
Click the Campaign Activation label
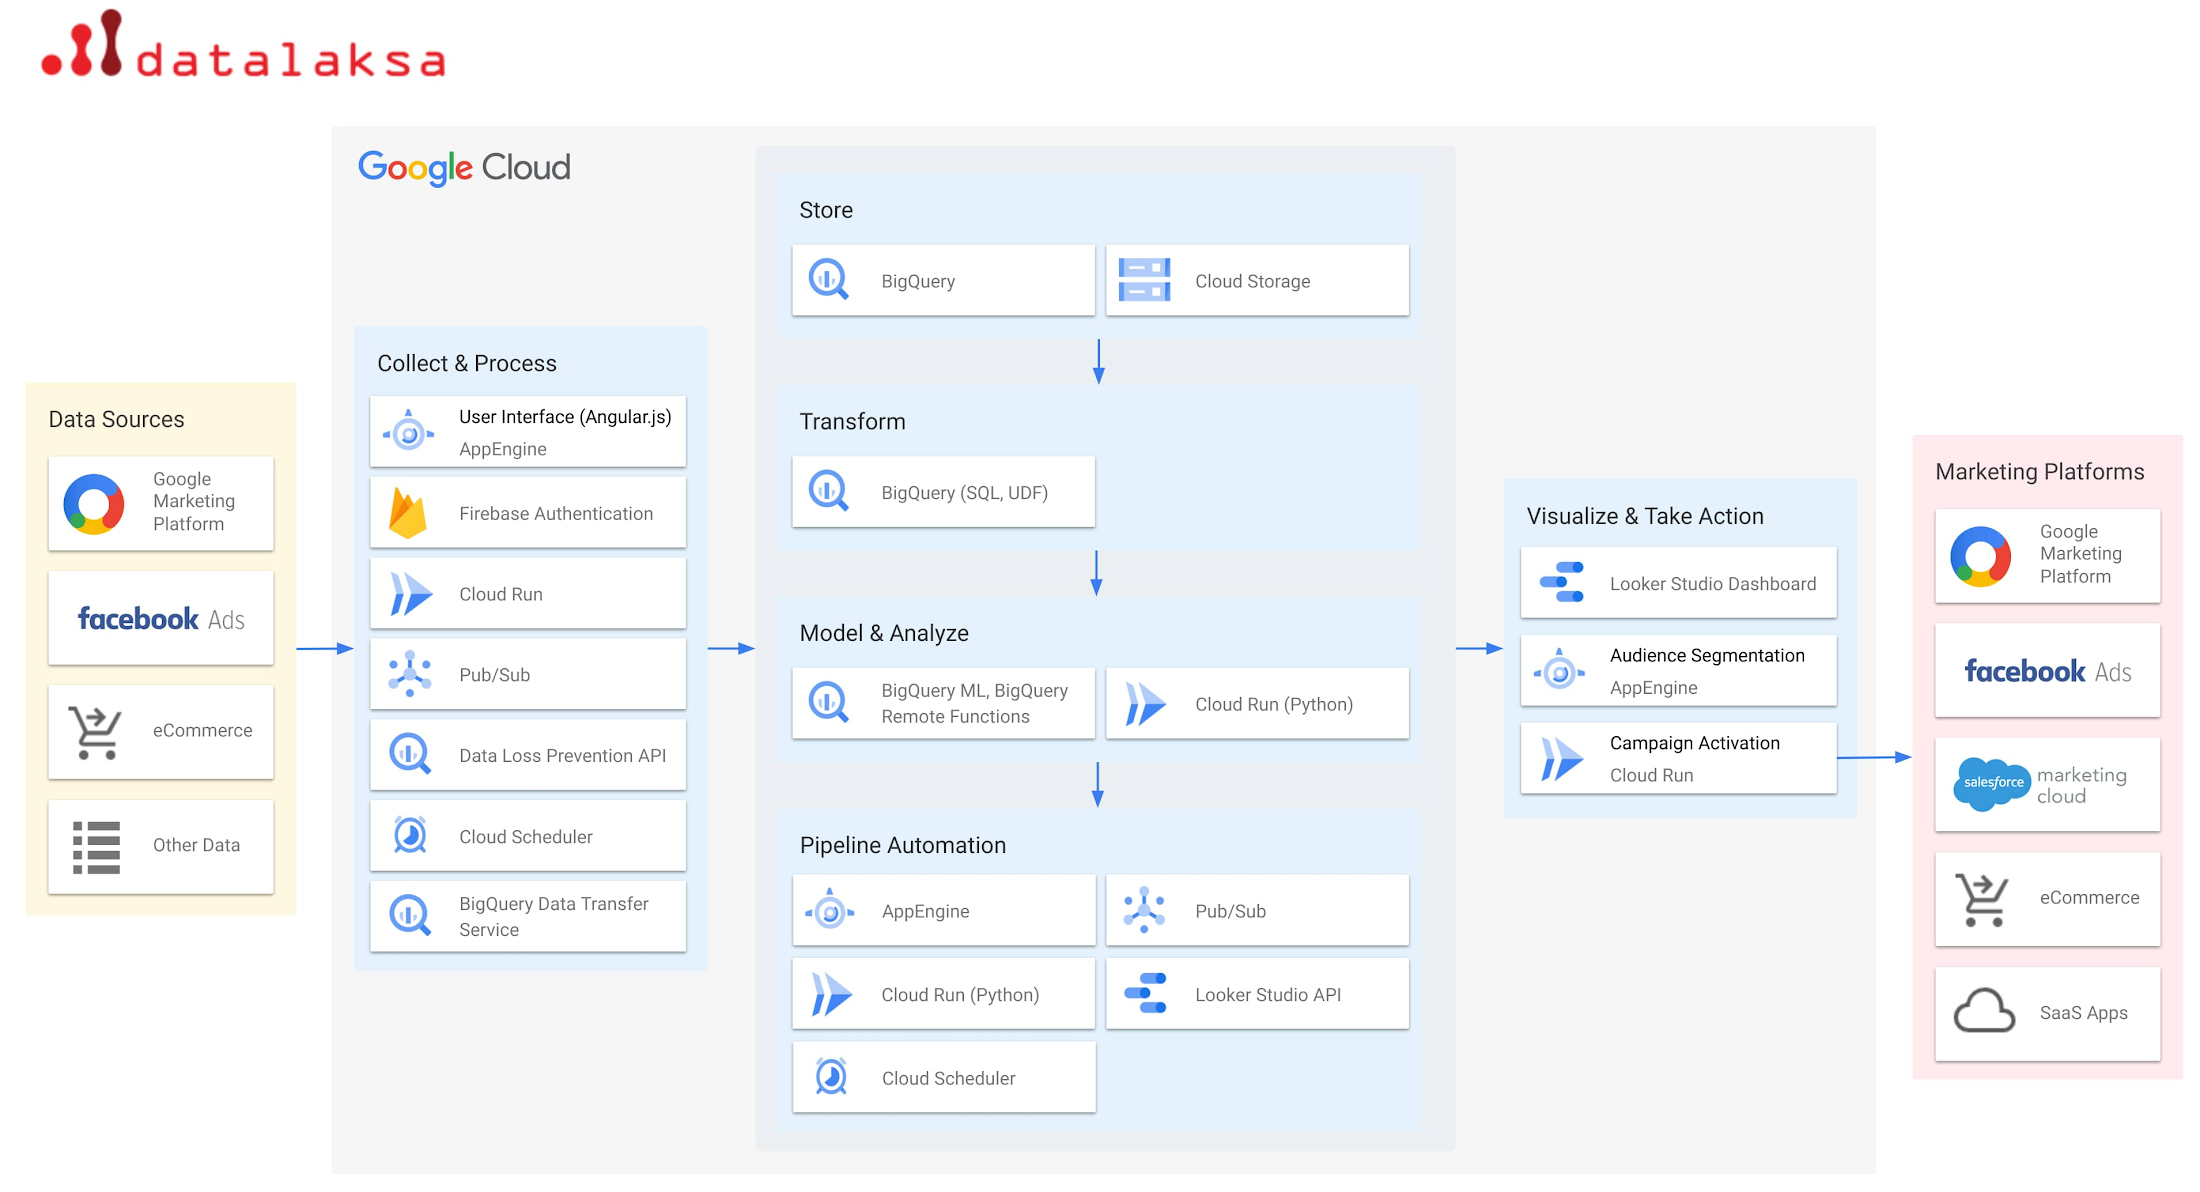(1695, 743)
